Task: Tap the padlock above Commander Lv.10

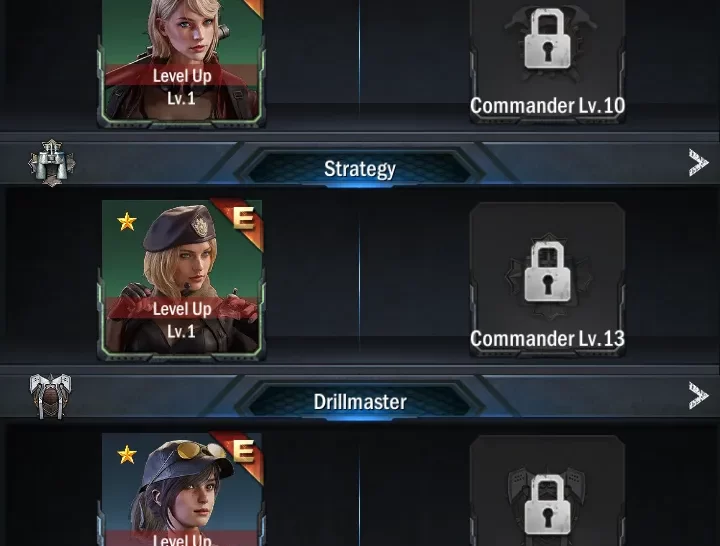Action: [547, 39]
